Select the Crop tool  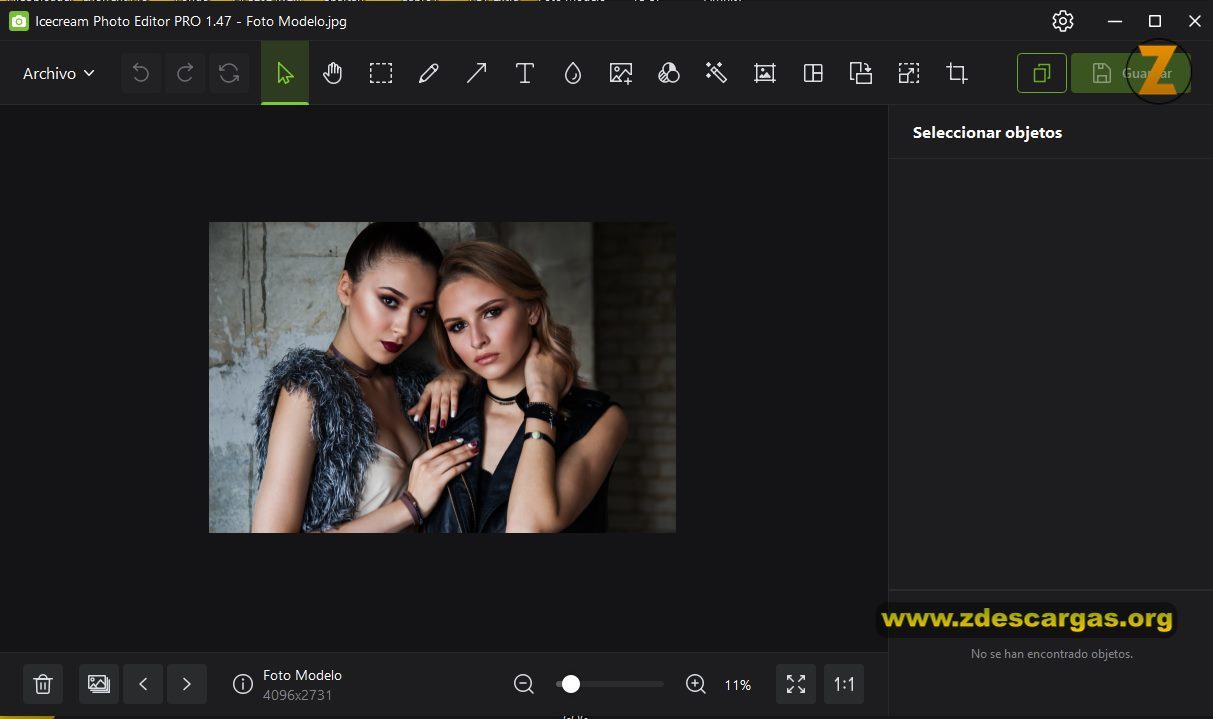tap(957, 73)
